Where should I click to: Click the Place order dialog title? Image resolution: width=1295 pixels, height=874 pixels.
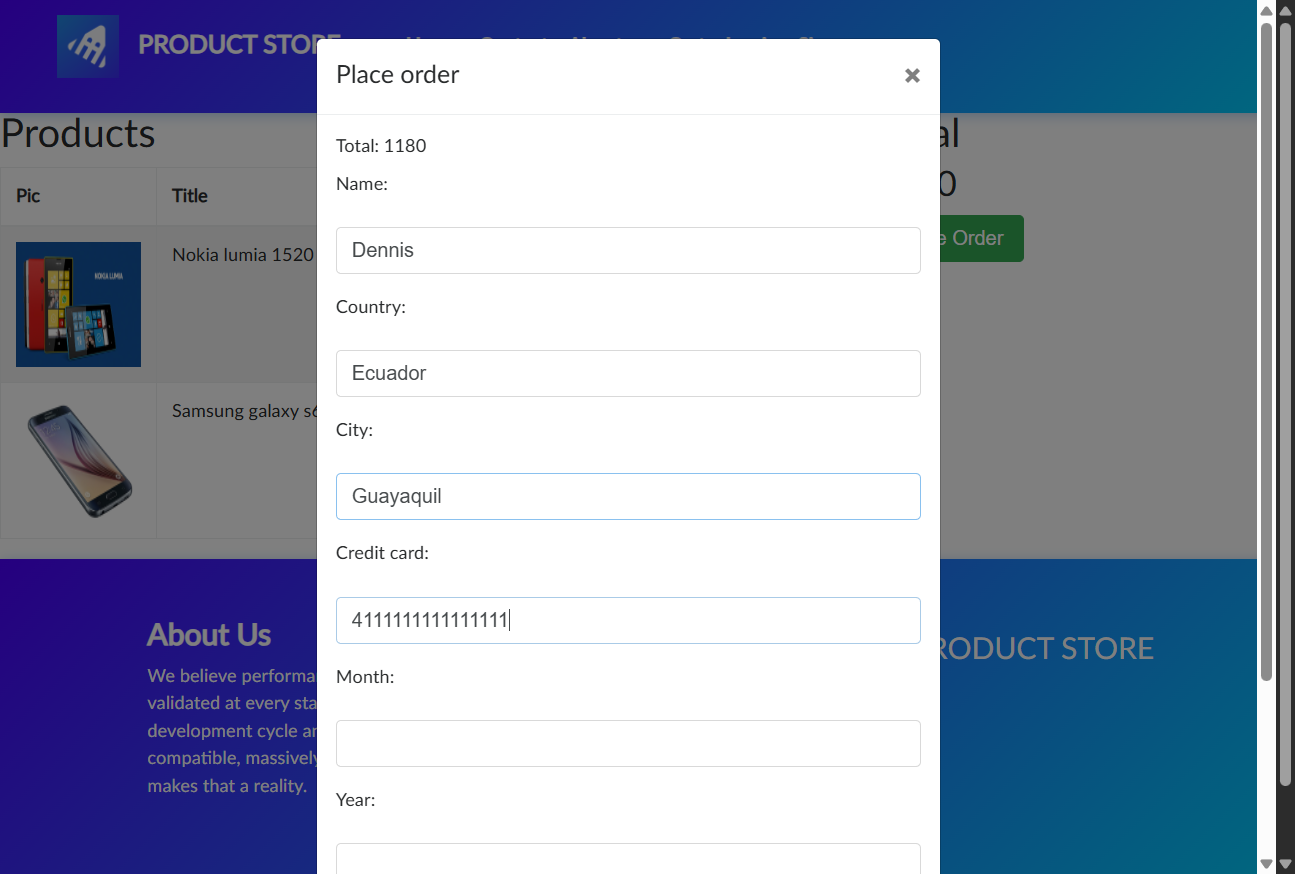(x=398, y=75)
